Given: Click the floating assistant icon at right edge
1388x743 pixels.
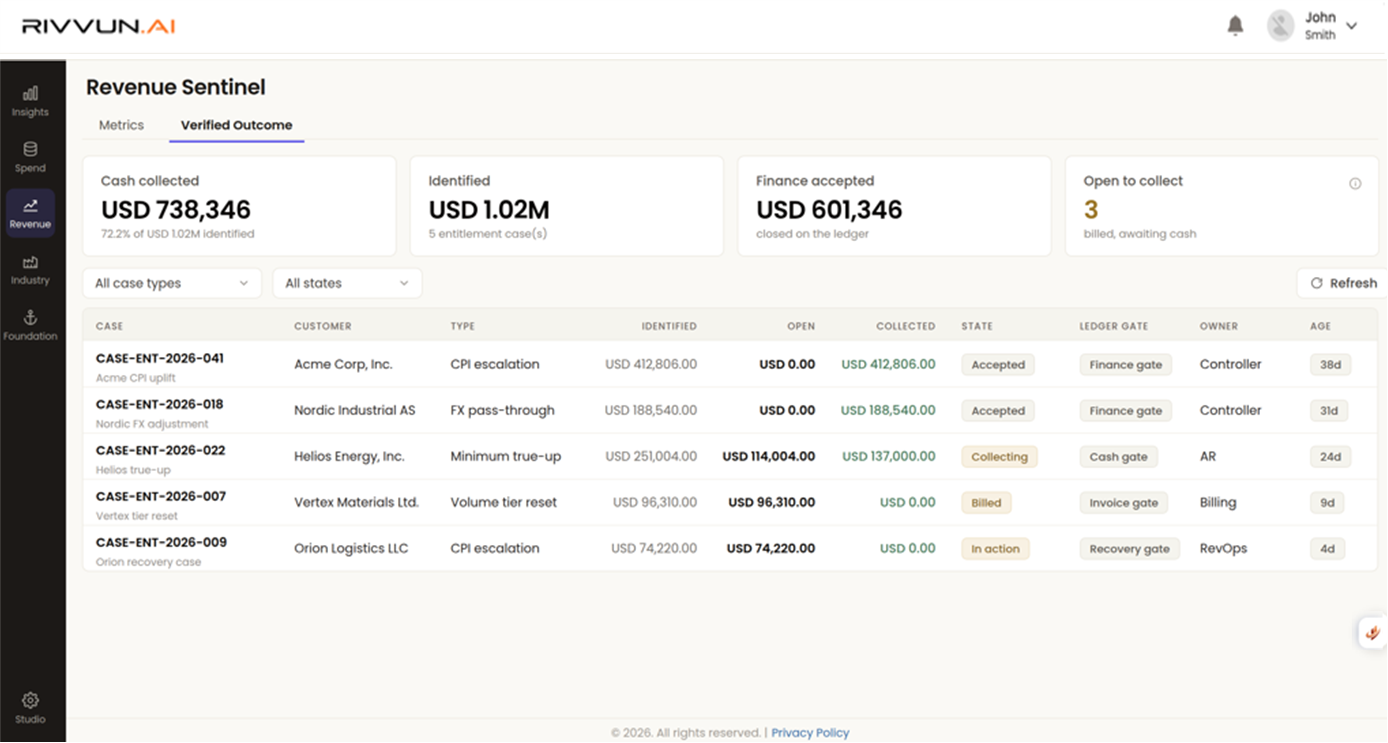Looking at the screenshot, I should point(1373,633).
